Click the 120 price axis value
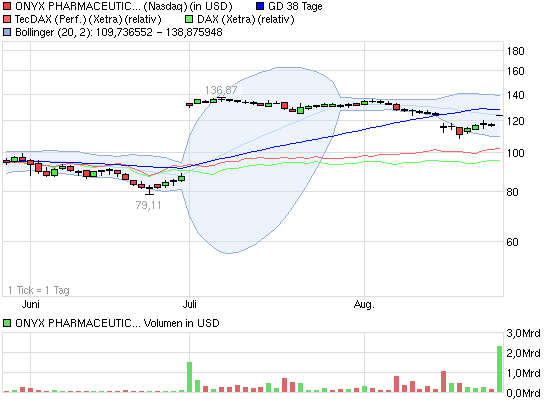Image resolution: width=545 pixels, height=401 pixels. (x=515, y=121)
